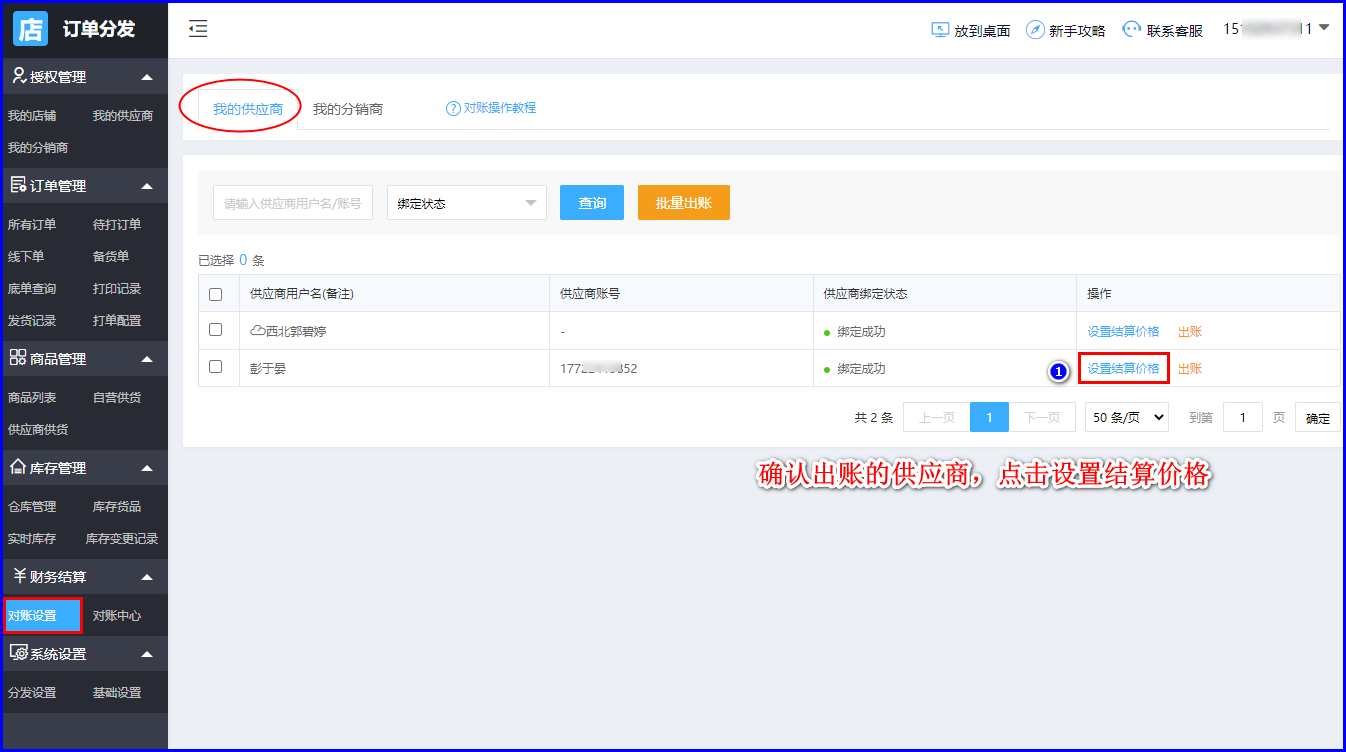The width and height of the screenshot is (1346, 752).
Task: Click the sidebar collapse hamburger icon
Action: 198,29
